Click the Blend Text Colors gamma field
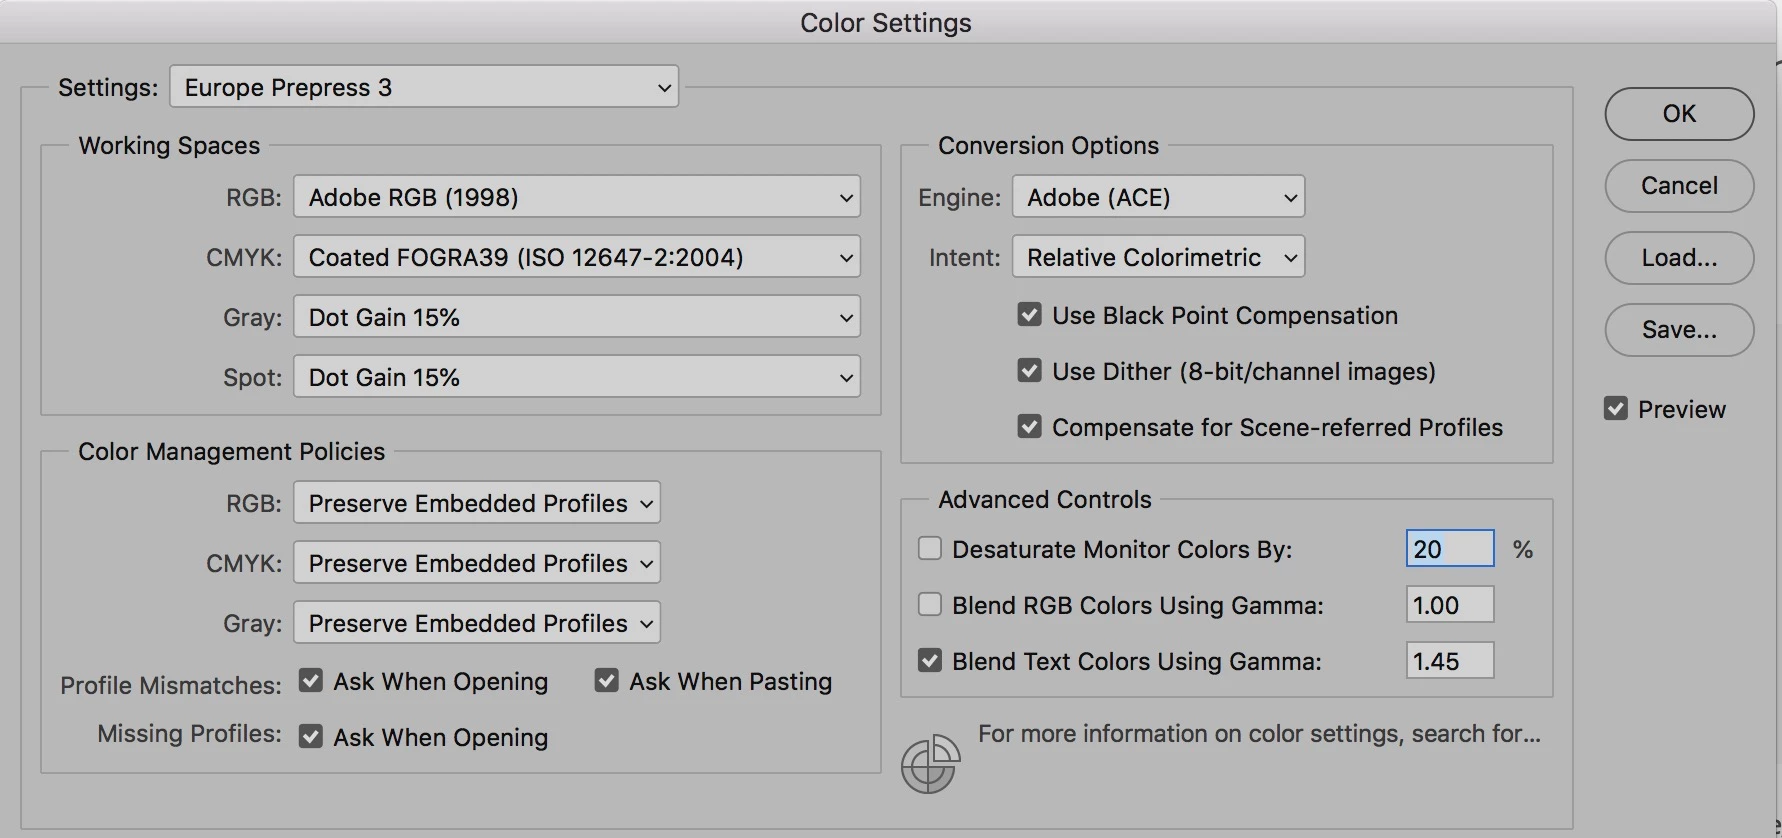The width and height of the screenshot is (1782, 838). [1449, 661]
